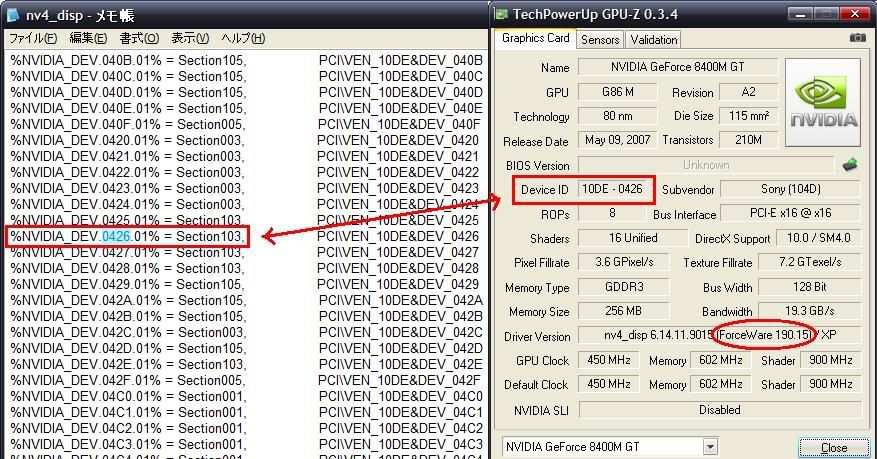Click the NVIDIA SLI Disabled field
The width and height of the screenshot is (877, 459).
coord(720,410)
